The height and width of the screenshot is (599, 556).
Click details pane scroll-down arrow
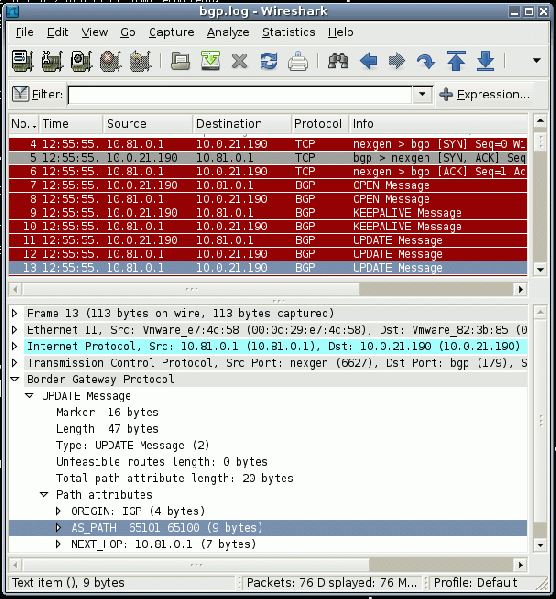click(x=540, y=545)
